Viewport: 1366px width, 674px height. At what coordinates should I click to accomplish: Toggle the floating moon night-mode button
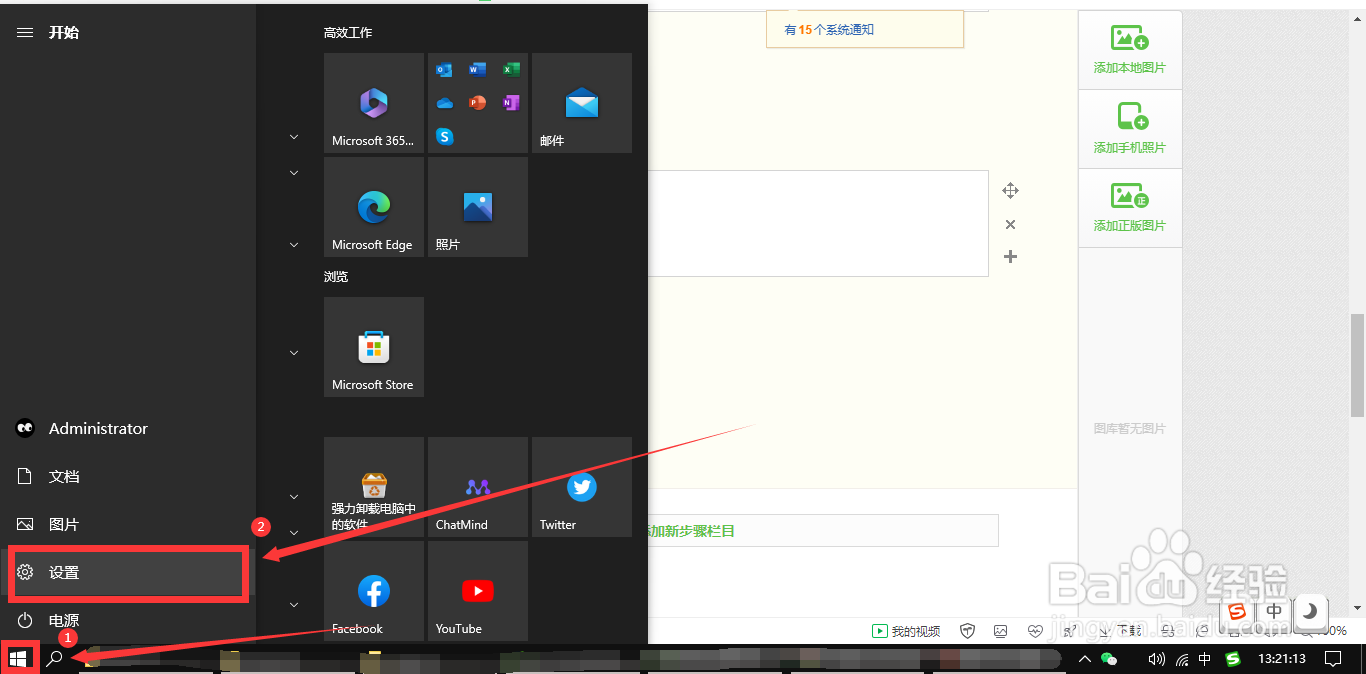(1309, 611)
